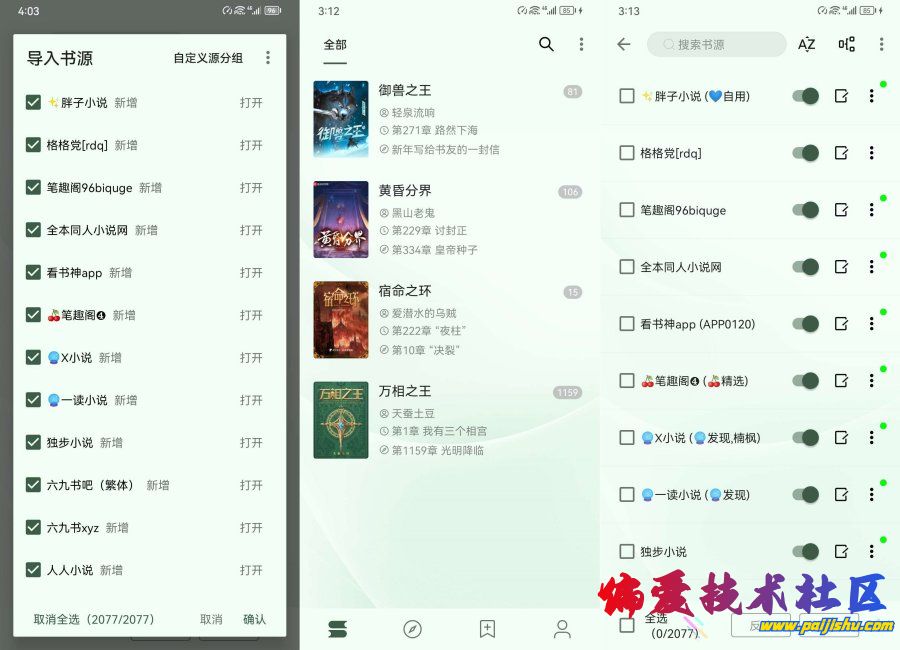Open the bookmark tab icon

pyautogui.click(x=487, y=629)
